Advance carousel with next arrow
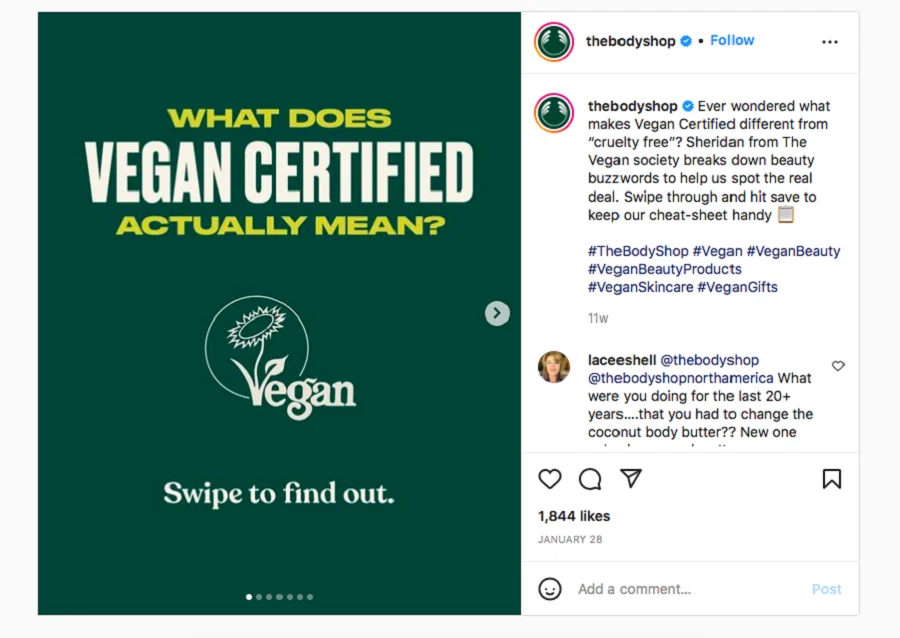The width and height of the screenshot is (900, 638). coord(497,313)
